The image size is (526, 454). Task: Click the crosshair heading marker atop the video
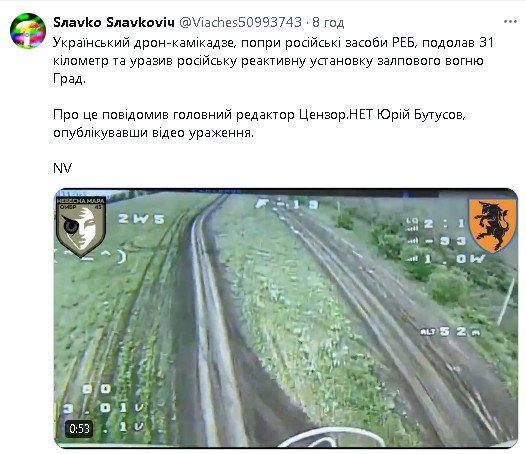(x=286, y=204)
